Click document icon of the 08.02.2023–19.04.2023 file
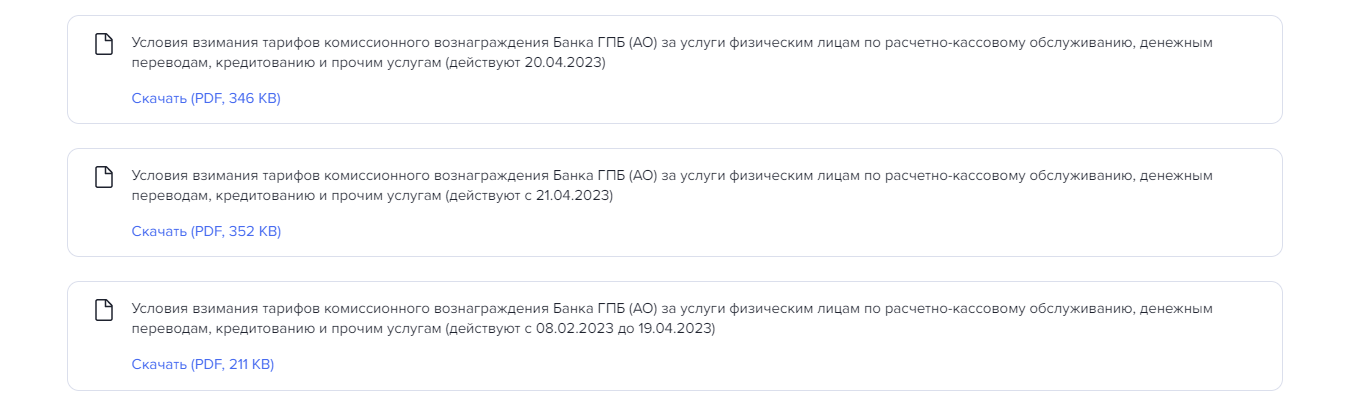The image size is (1349, 402). 102,310
